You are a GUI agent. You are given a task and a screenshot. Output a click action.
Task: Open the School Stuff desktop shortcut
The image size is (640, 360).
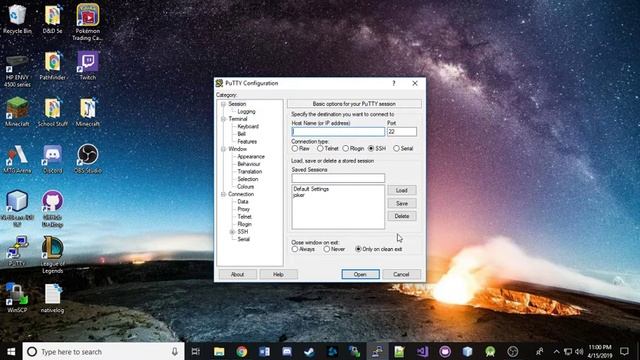tap(52, 112)
